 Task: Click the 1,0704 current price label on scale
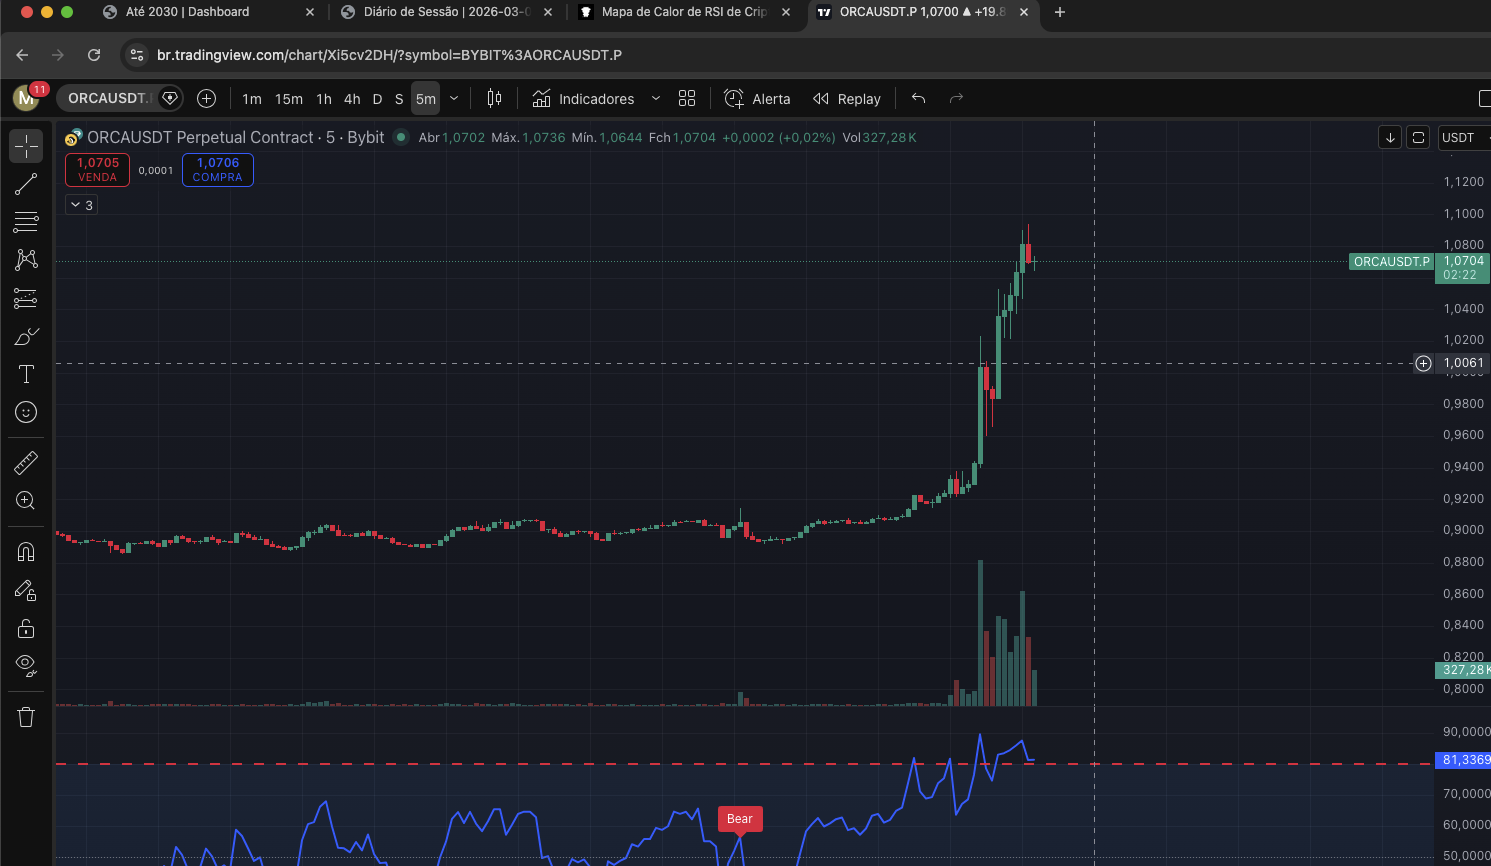pyautogui.click(x=1462, y=261)
